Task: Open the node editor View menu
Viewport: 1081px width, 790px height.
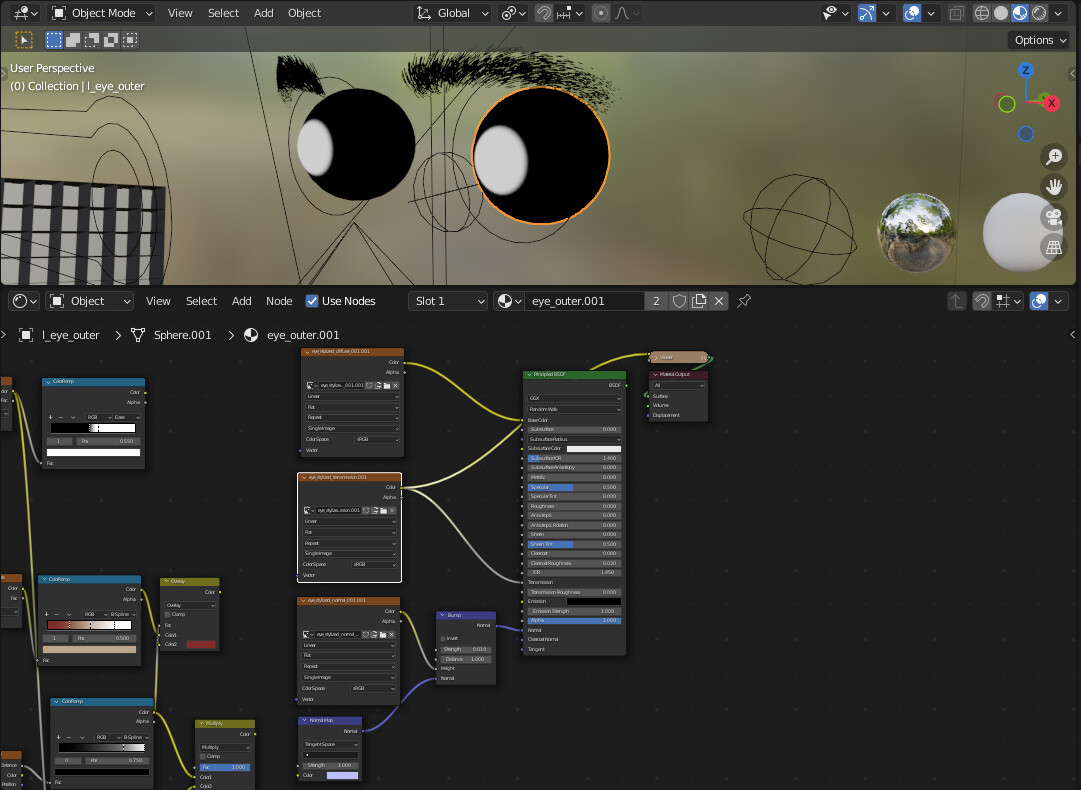Action: [x=158, y=301]
